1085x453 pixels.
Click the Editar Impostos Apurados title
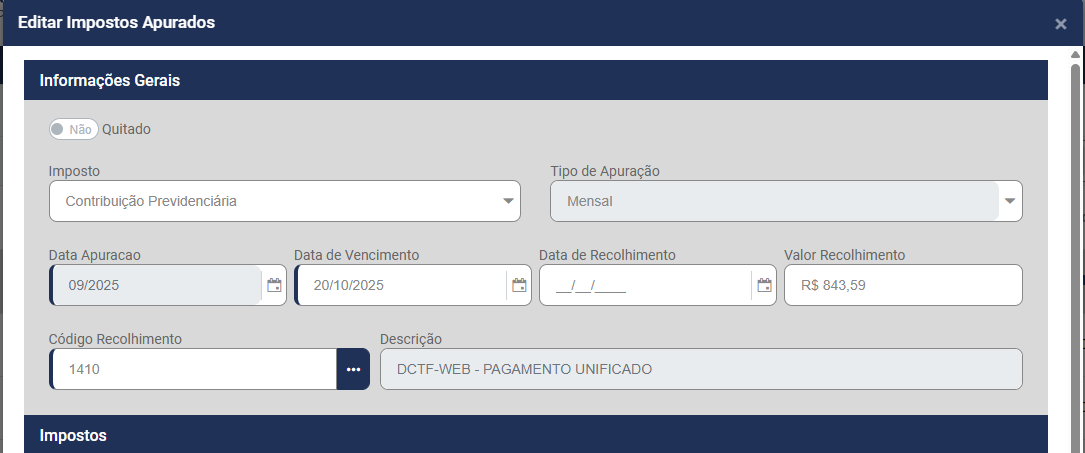pos(117,22)
